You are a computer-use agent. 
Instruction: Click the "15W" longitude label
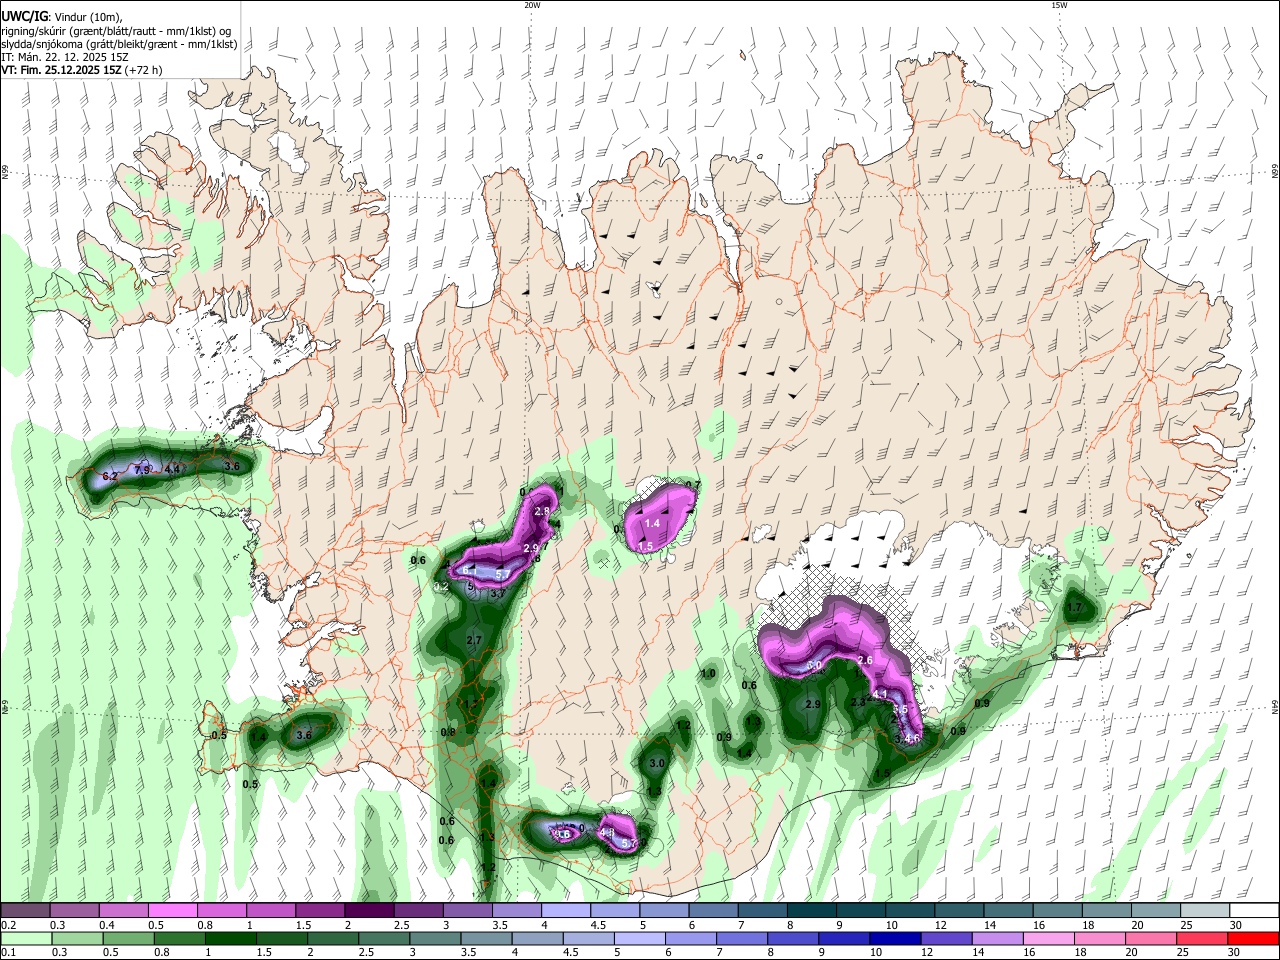pyautogui.click(x=1058, y=5)
